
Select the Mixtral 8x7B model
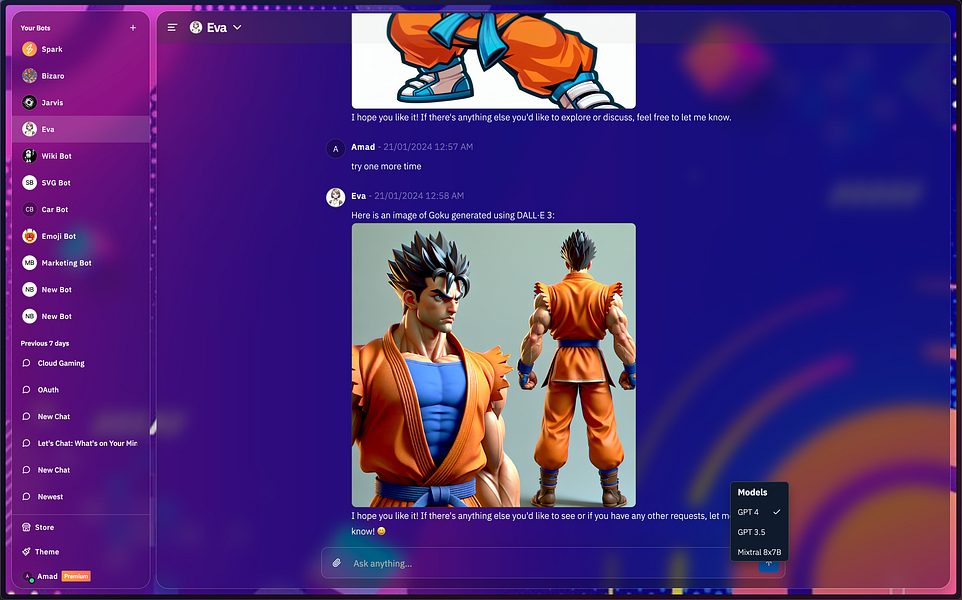pyautogui.click(x=759, y=552)
